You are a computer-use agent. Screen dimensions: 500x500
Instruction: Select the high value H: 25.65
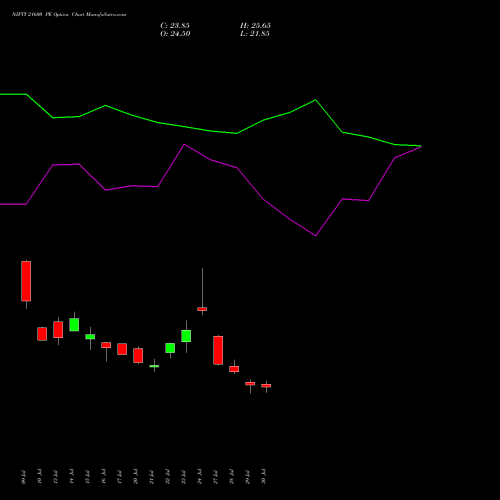pos(255,26)
